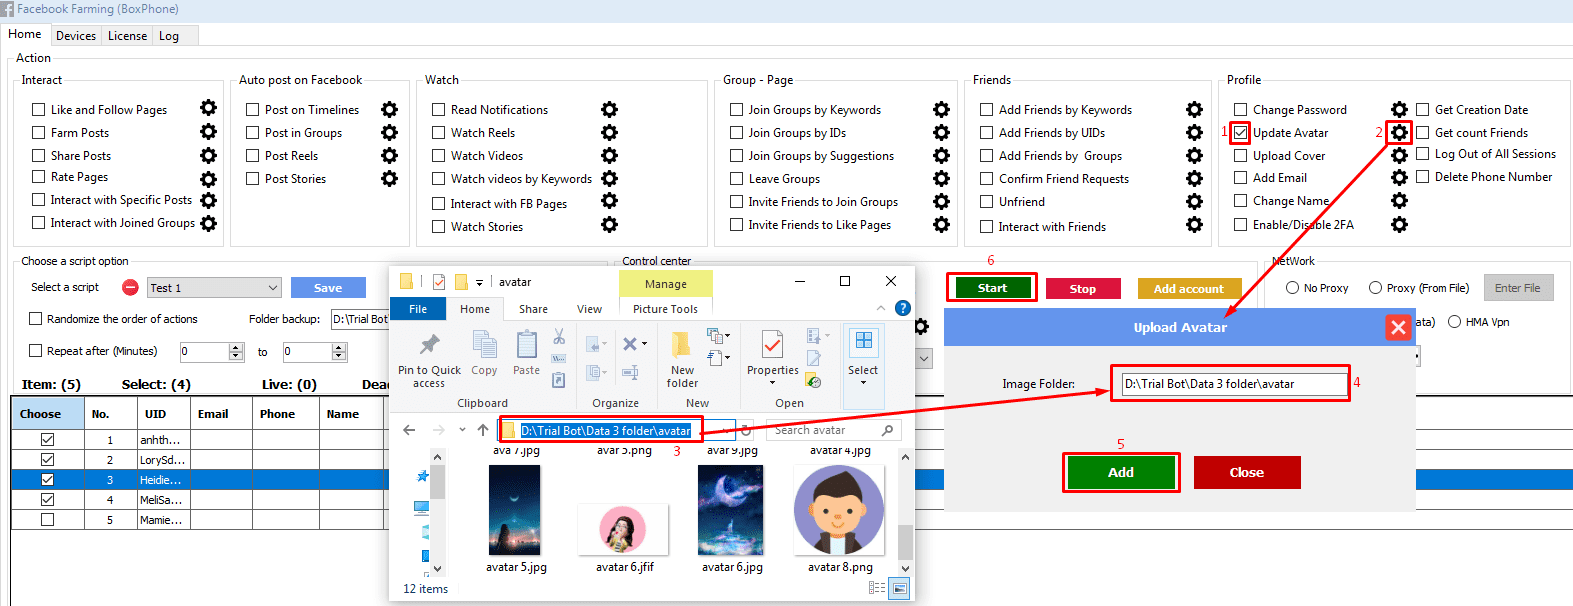Open the View tab in Explorer
Image resolution: width=1573 pixels, height=606 pixels.
(589, 309)
